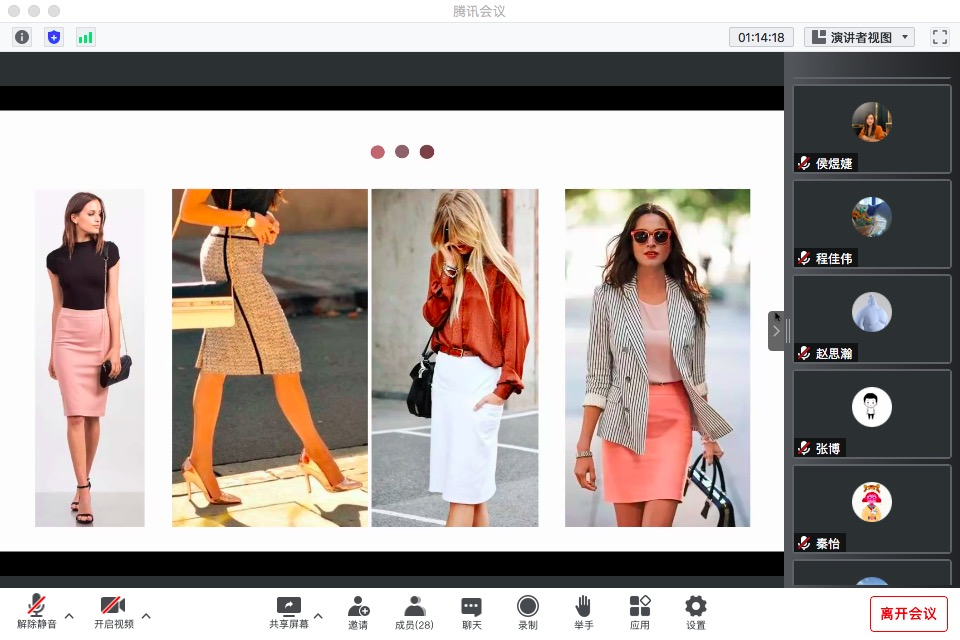
Task: Open the meeting info icon
Action: click(x=22, y=37)
